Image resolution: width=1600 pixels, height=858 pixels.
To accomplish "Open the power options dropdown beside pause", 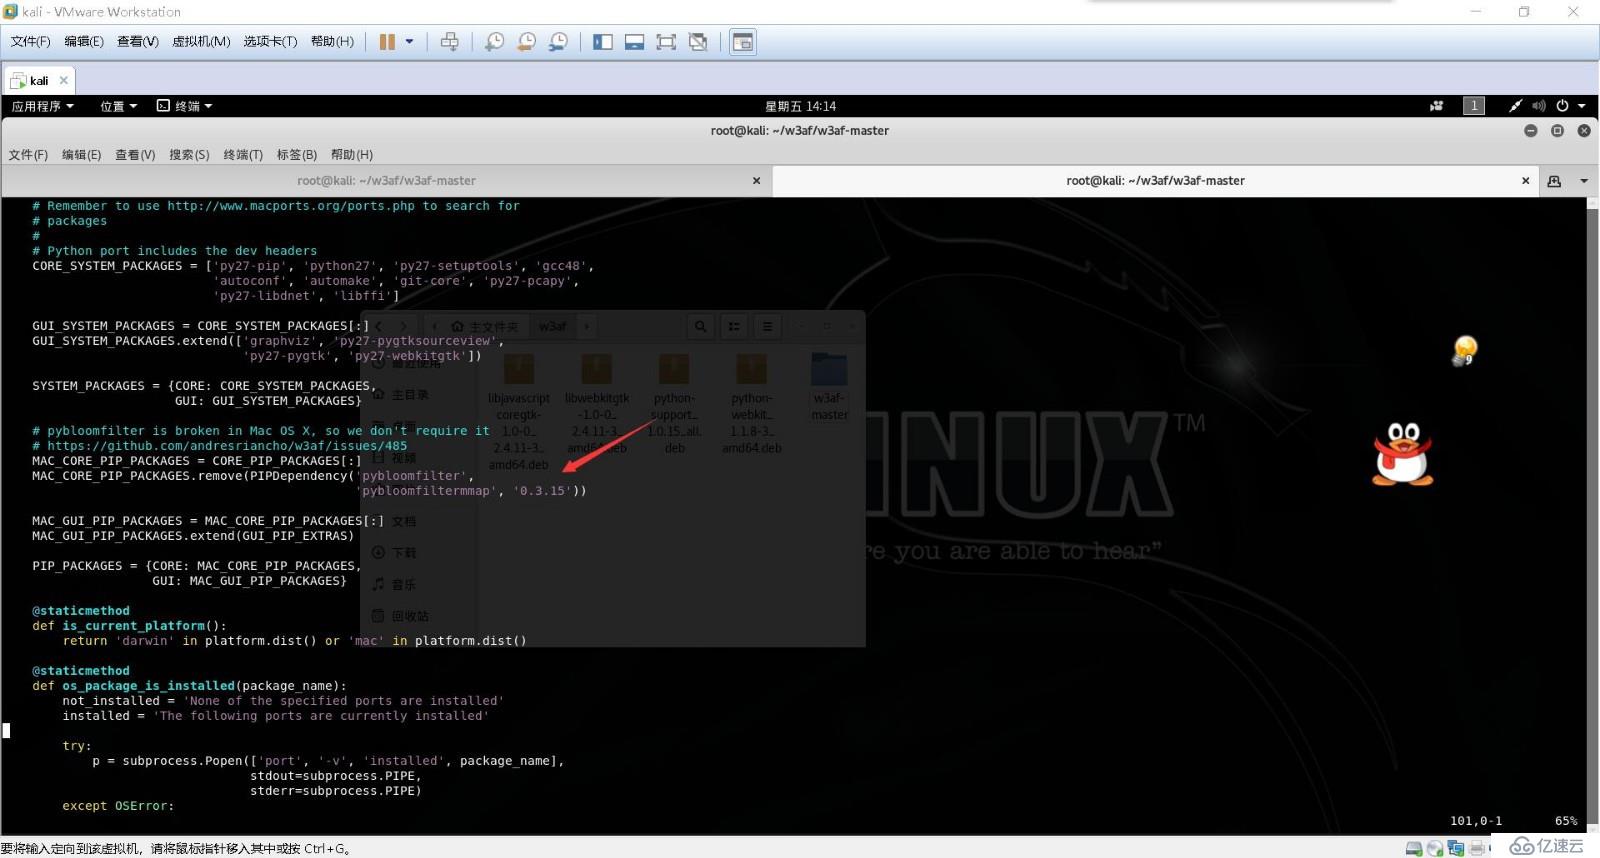I will point(409,42).
